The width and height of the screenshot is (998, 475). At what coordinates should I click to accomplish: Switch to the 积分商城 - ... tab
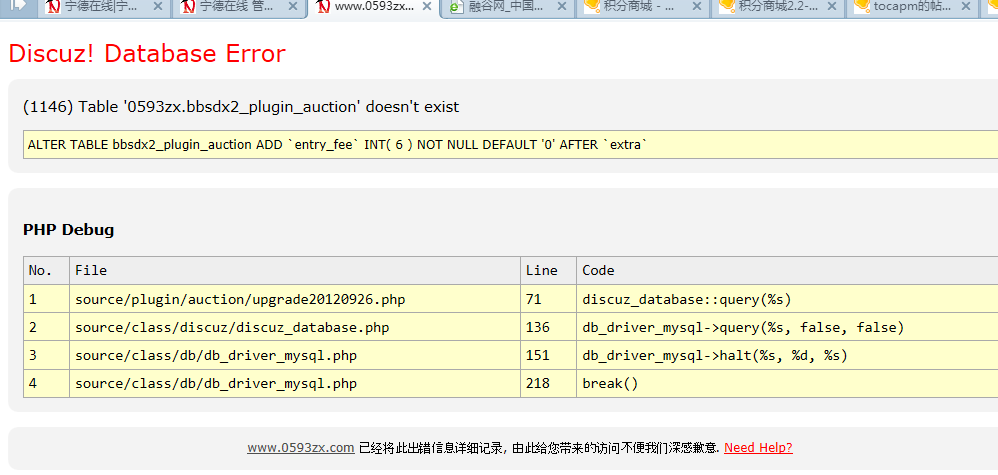(643, 7)
